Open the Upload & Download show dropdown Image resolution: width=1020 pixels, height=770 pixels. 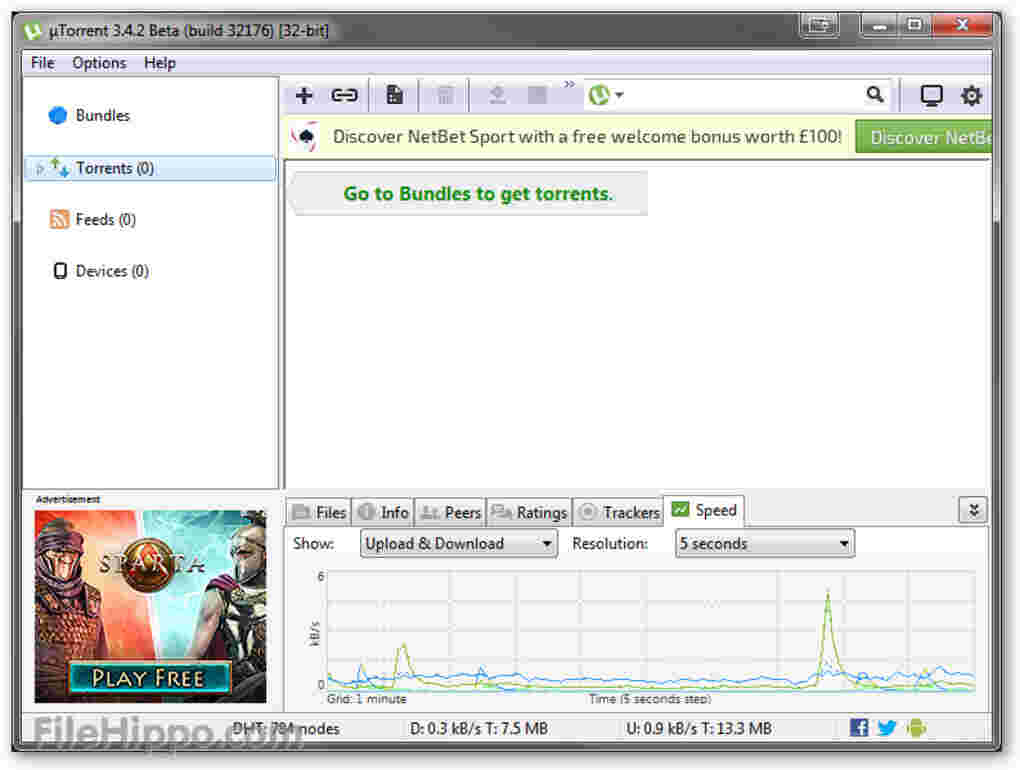[459, 544]
